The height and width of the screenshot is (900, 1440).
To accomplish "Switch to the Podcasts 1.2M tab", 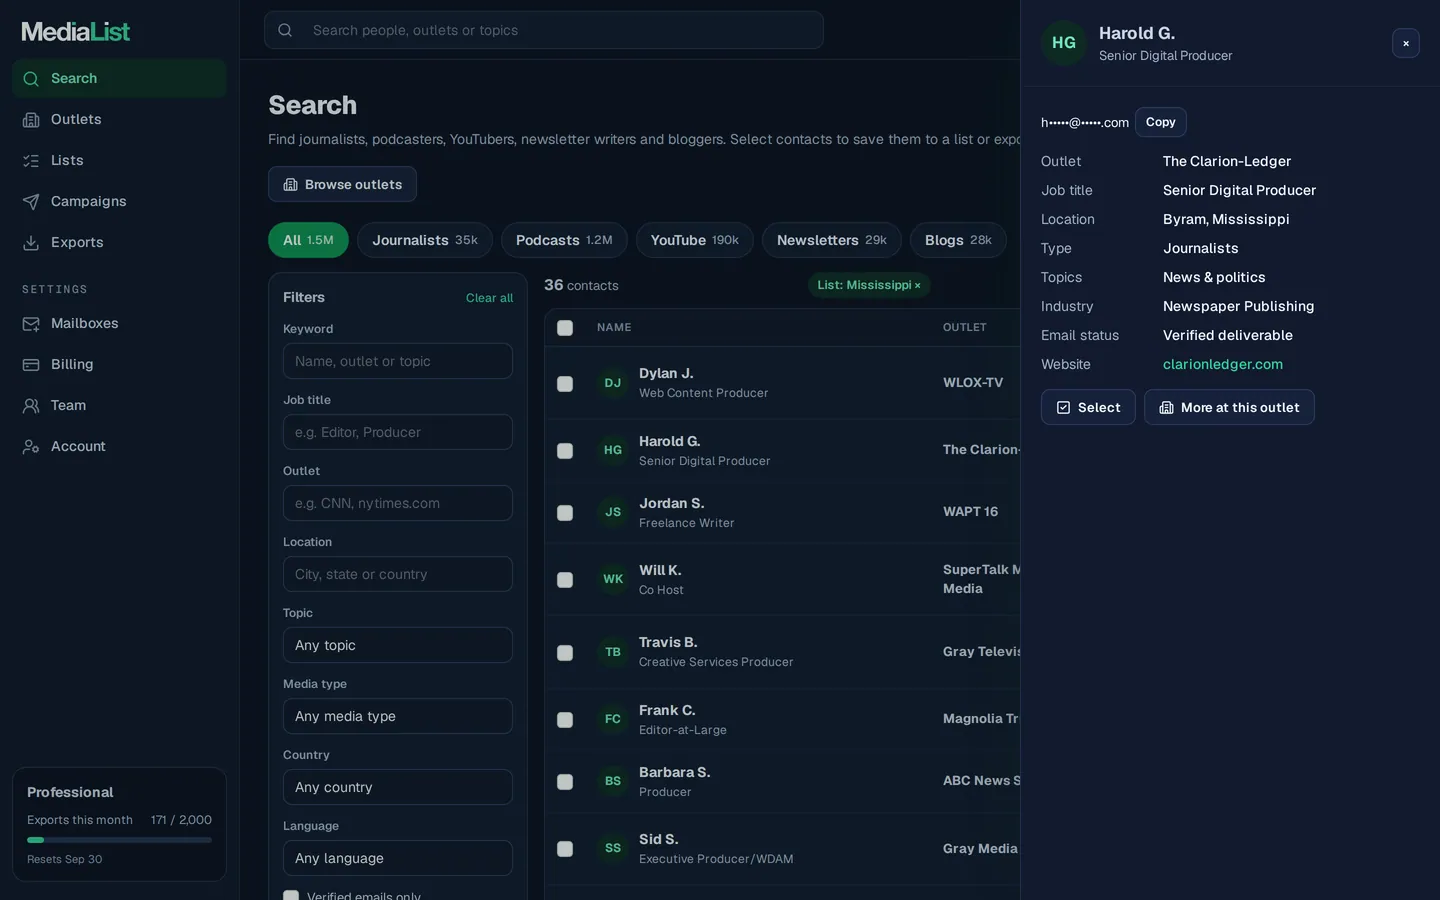I will [x=564, y=240].
